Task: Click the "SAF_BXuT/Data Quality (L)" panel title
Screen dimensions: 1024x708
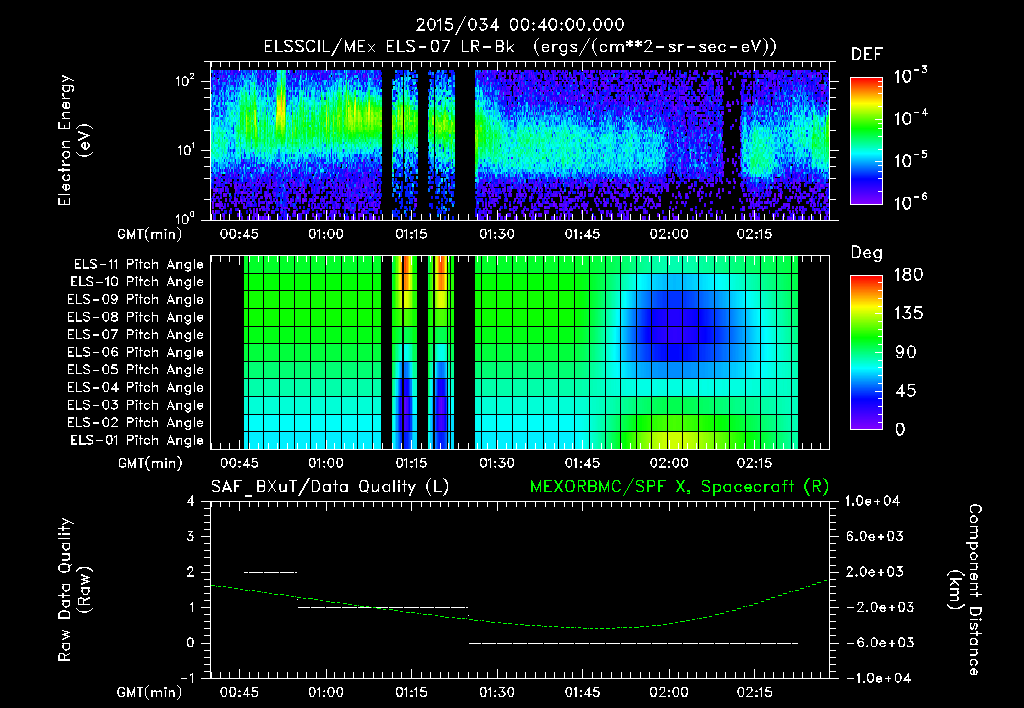Action: 330,487
